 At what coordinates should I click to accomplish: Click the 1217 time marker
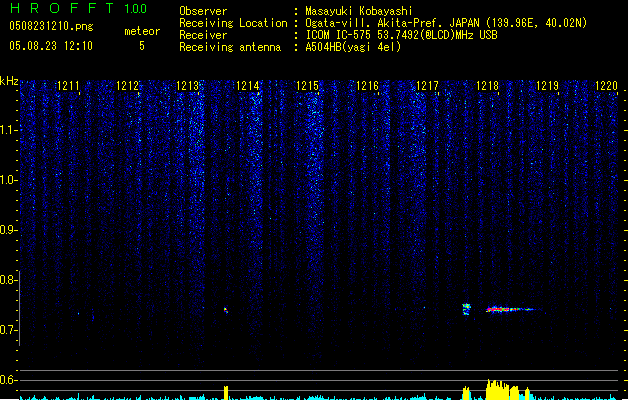427,86
